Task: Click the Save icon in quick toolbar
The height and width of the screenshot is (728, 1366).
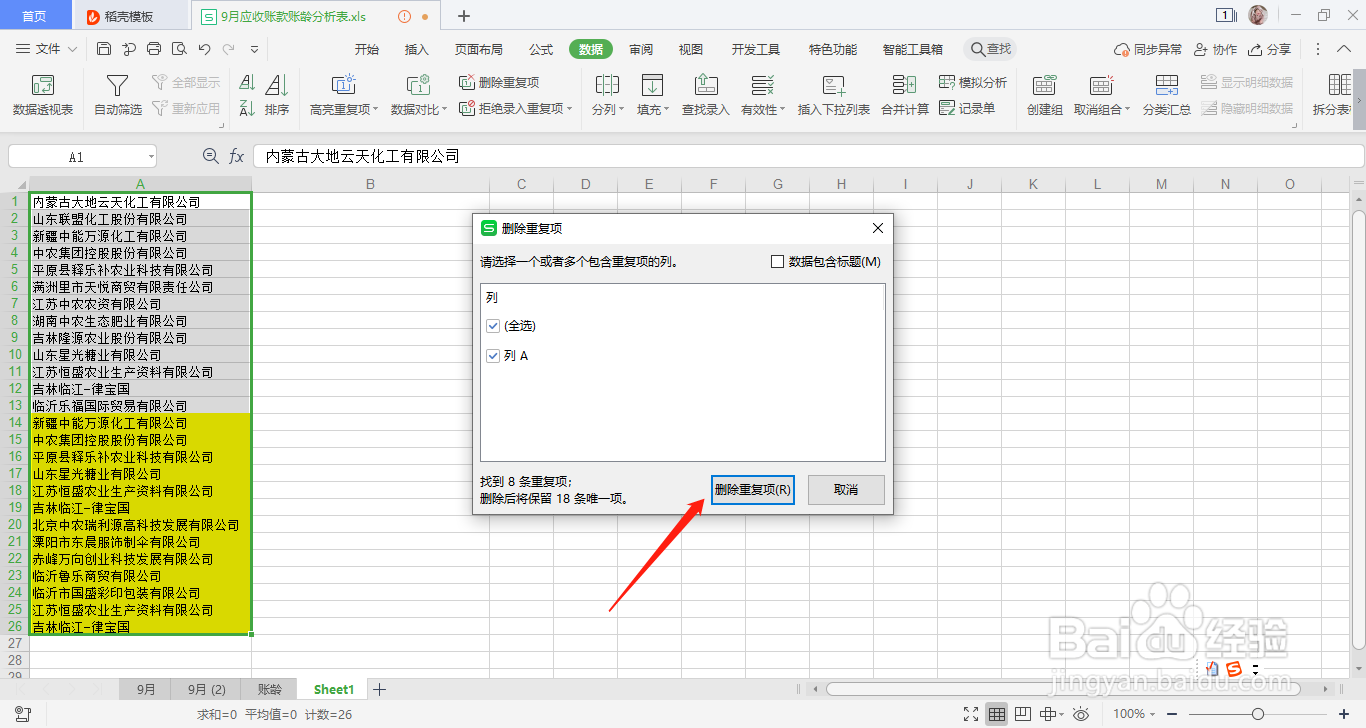Action: pos(104,49)
